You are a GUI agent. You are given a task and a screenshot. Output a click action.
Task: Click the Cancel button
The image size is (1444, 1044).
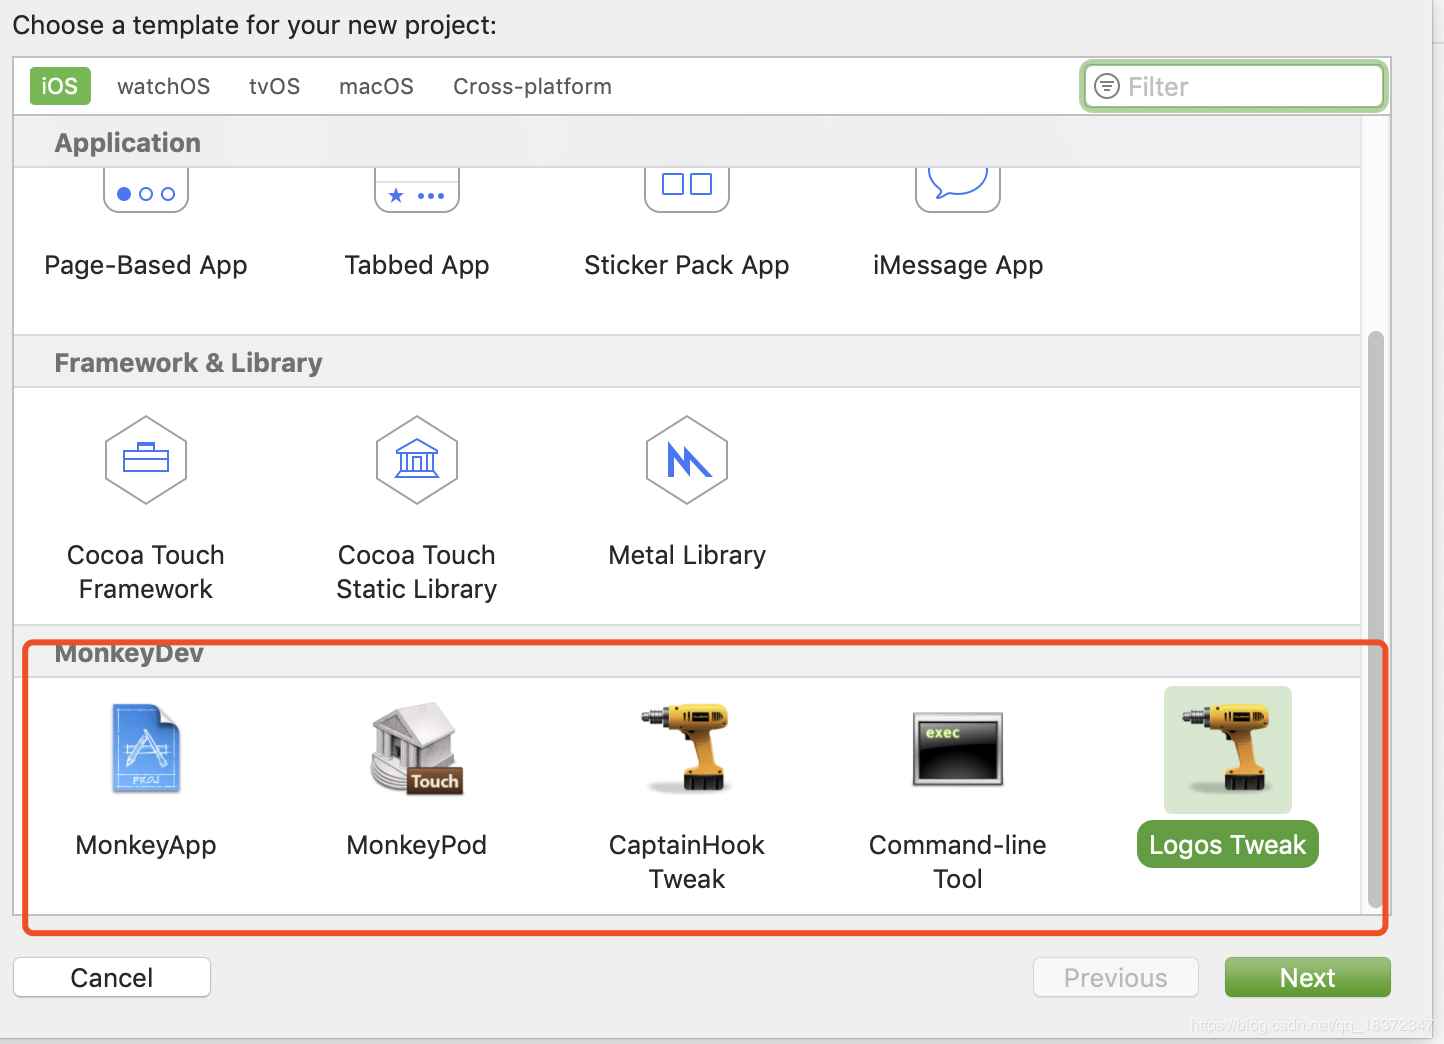[x=112, y=977]
